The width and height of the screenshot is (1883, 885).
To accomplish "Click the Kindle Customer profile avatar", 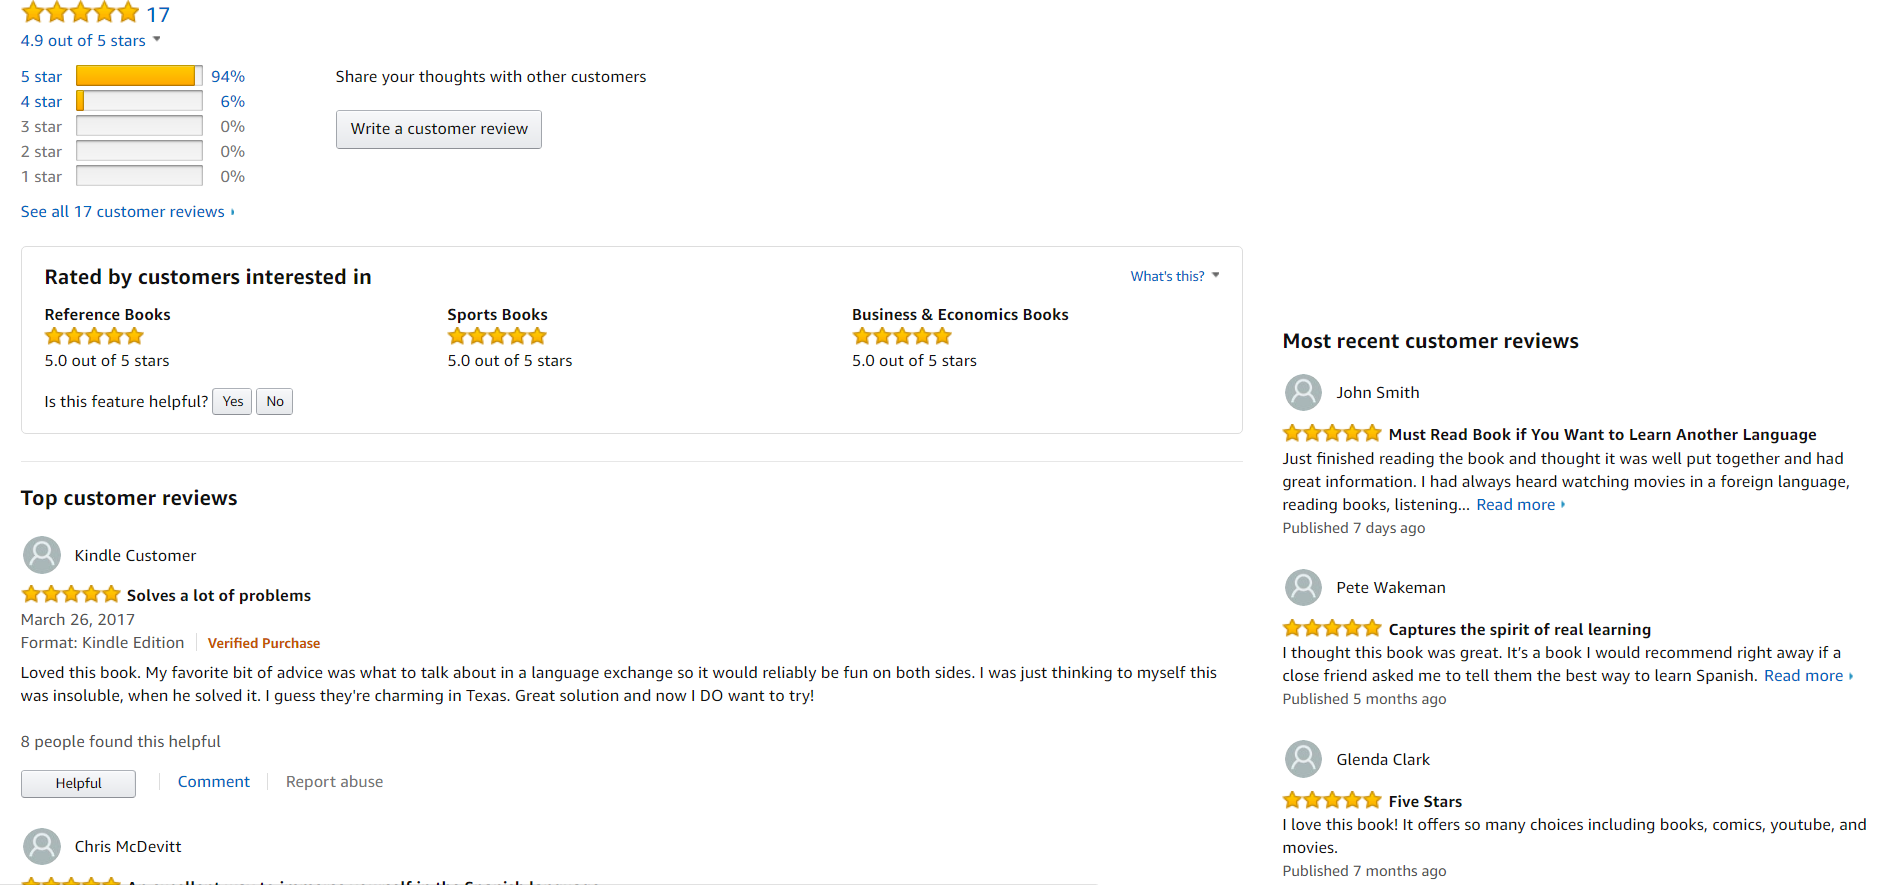I will (x=42, y=555).
